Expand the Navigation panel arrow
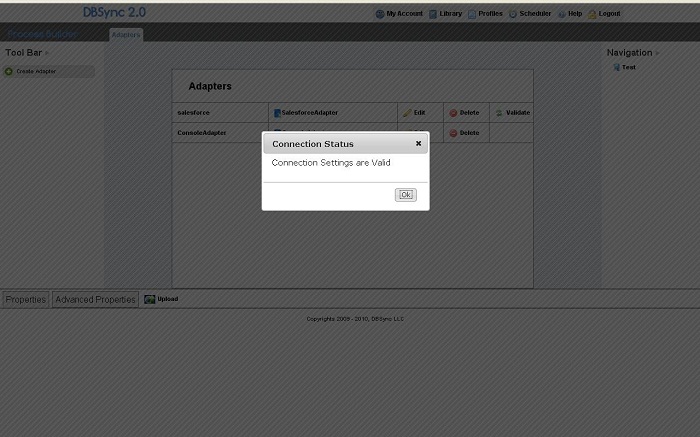The height and width of the screenshot is (437, 700). point(656,53)
